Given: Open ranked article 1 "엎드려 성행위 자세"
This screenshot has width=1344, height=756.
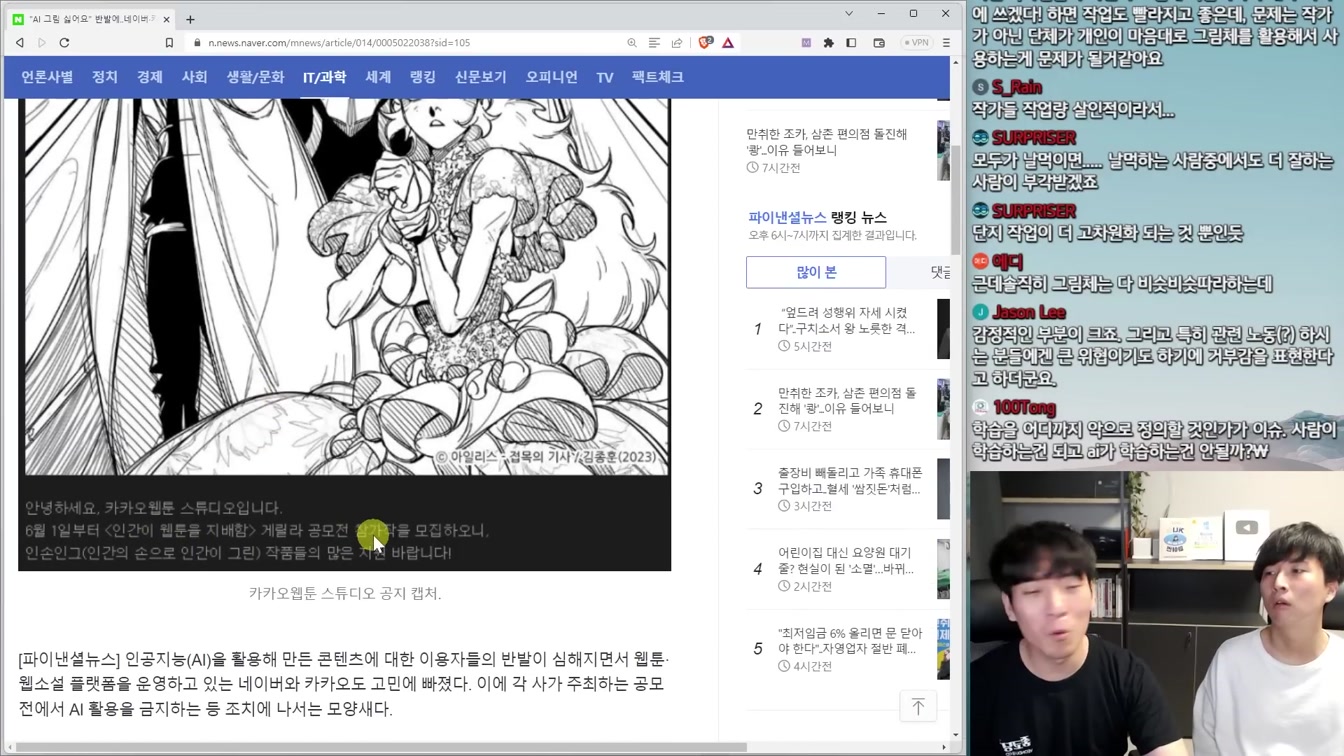Looking at the screenshot, I should click(847, 320).
